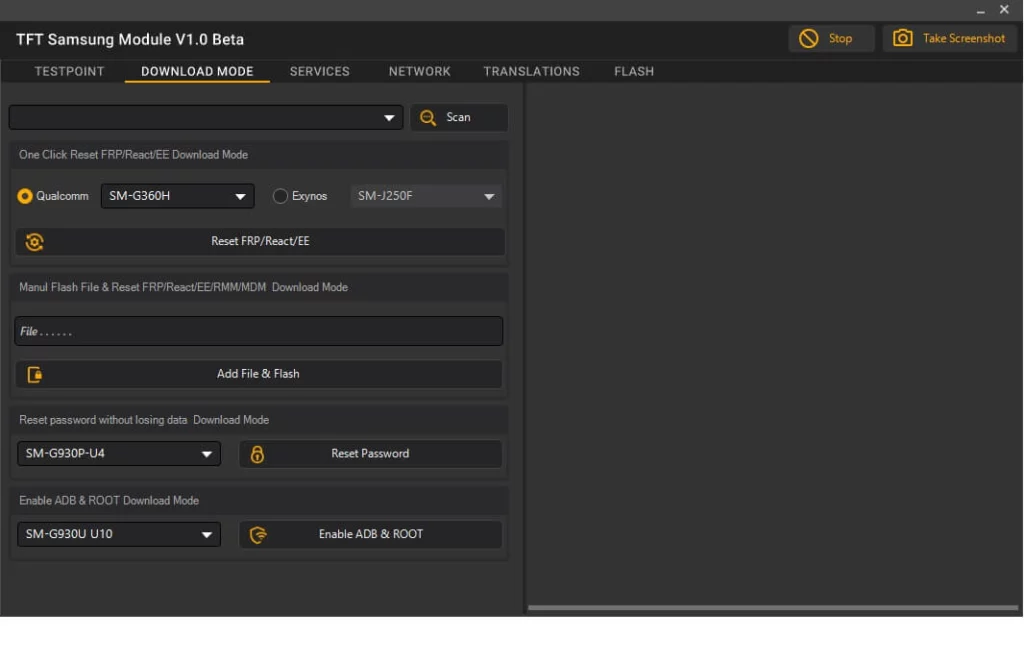Click the Scan button text
The height and width of the screenshot is (663, 1024).
458,117
